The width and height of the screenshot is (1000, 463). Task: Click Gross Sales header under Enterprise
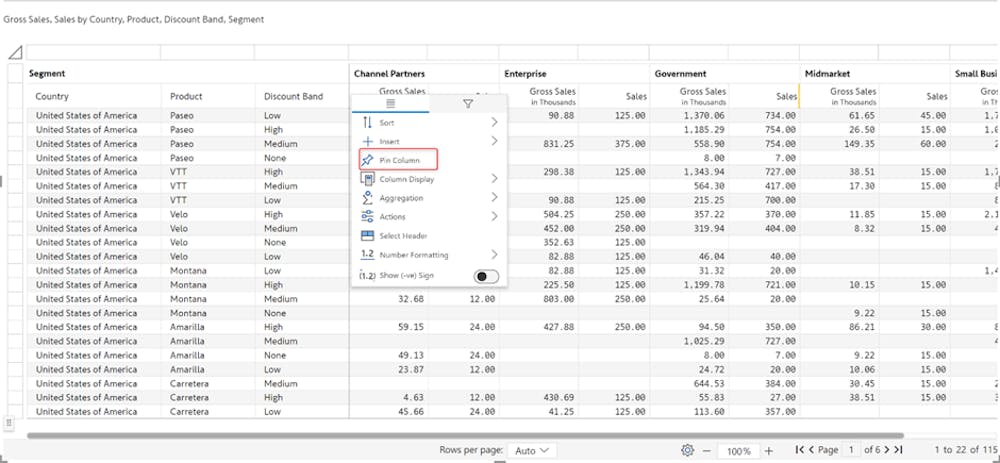pos(552,96)
